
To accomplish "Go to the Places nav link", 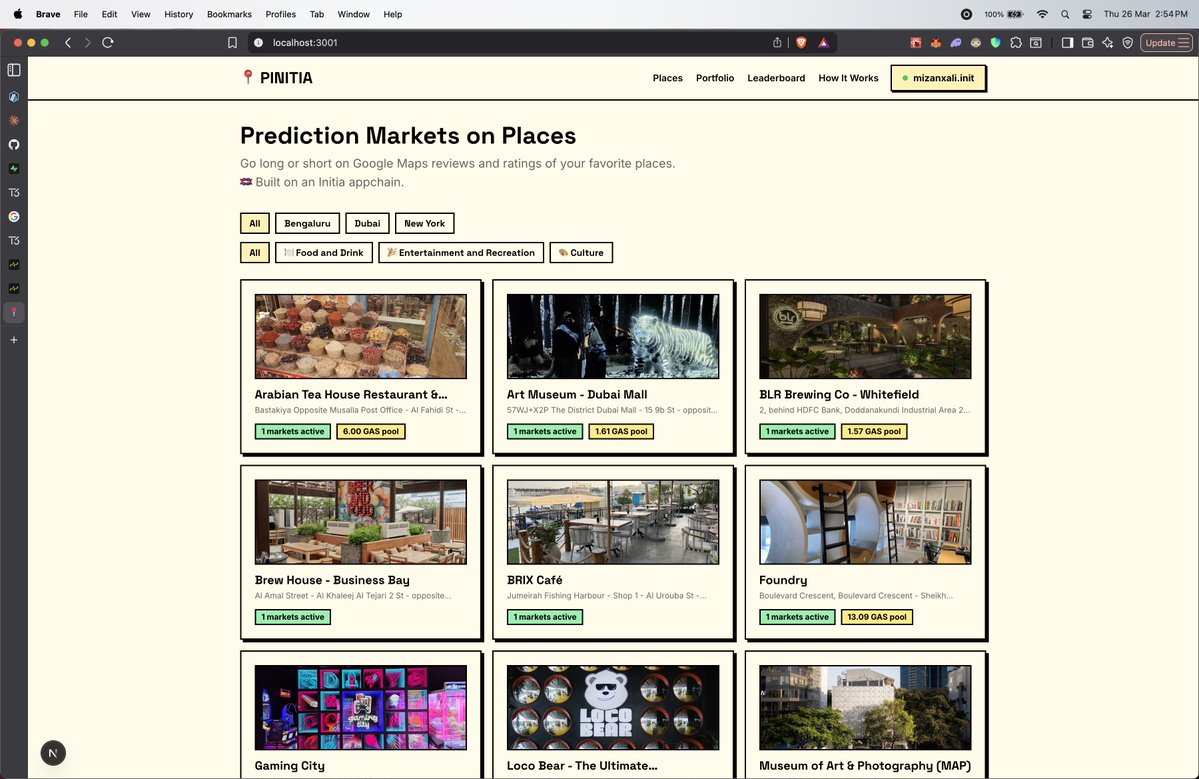I will click(x=668, y=78).
